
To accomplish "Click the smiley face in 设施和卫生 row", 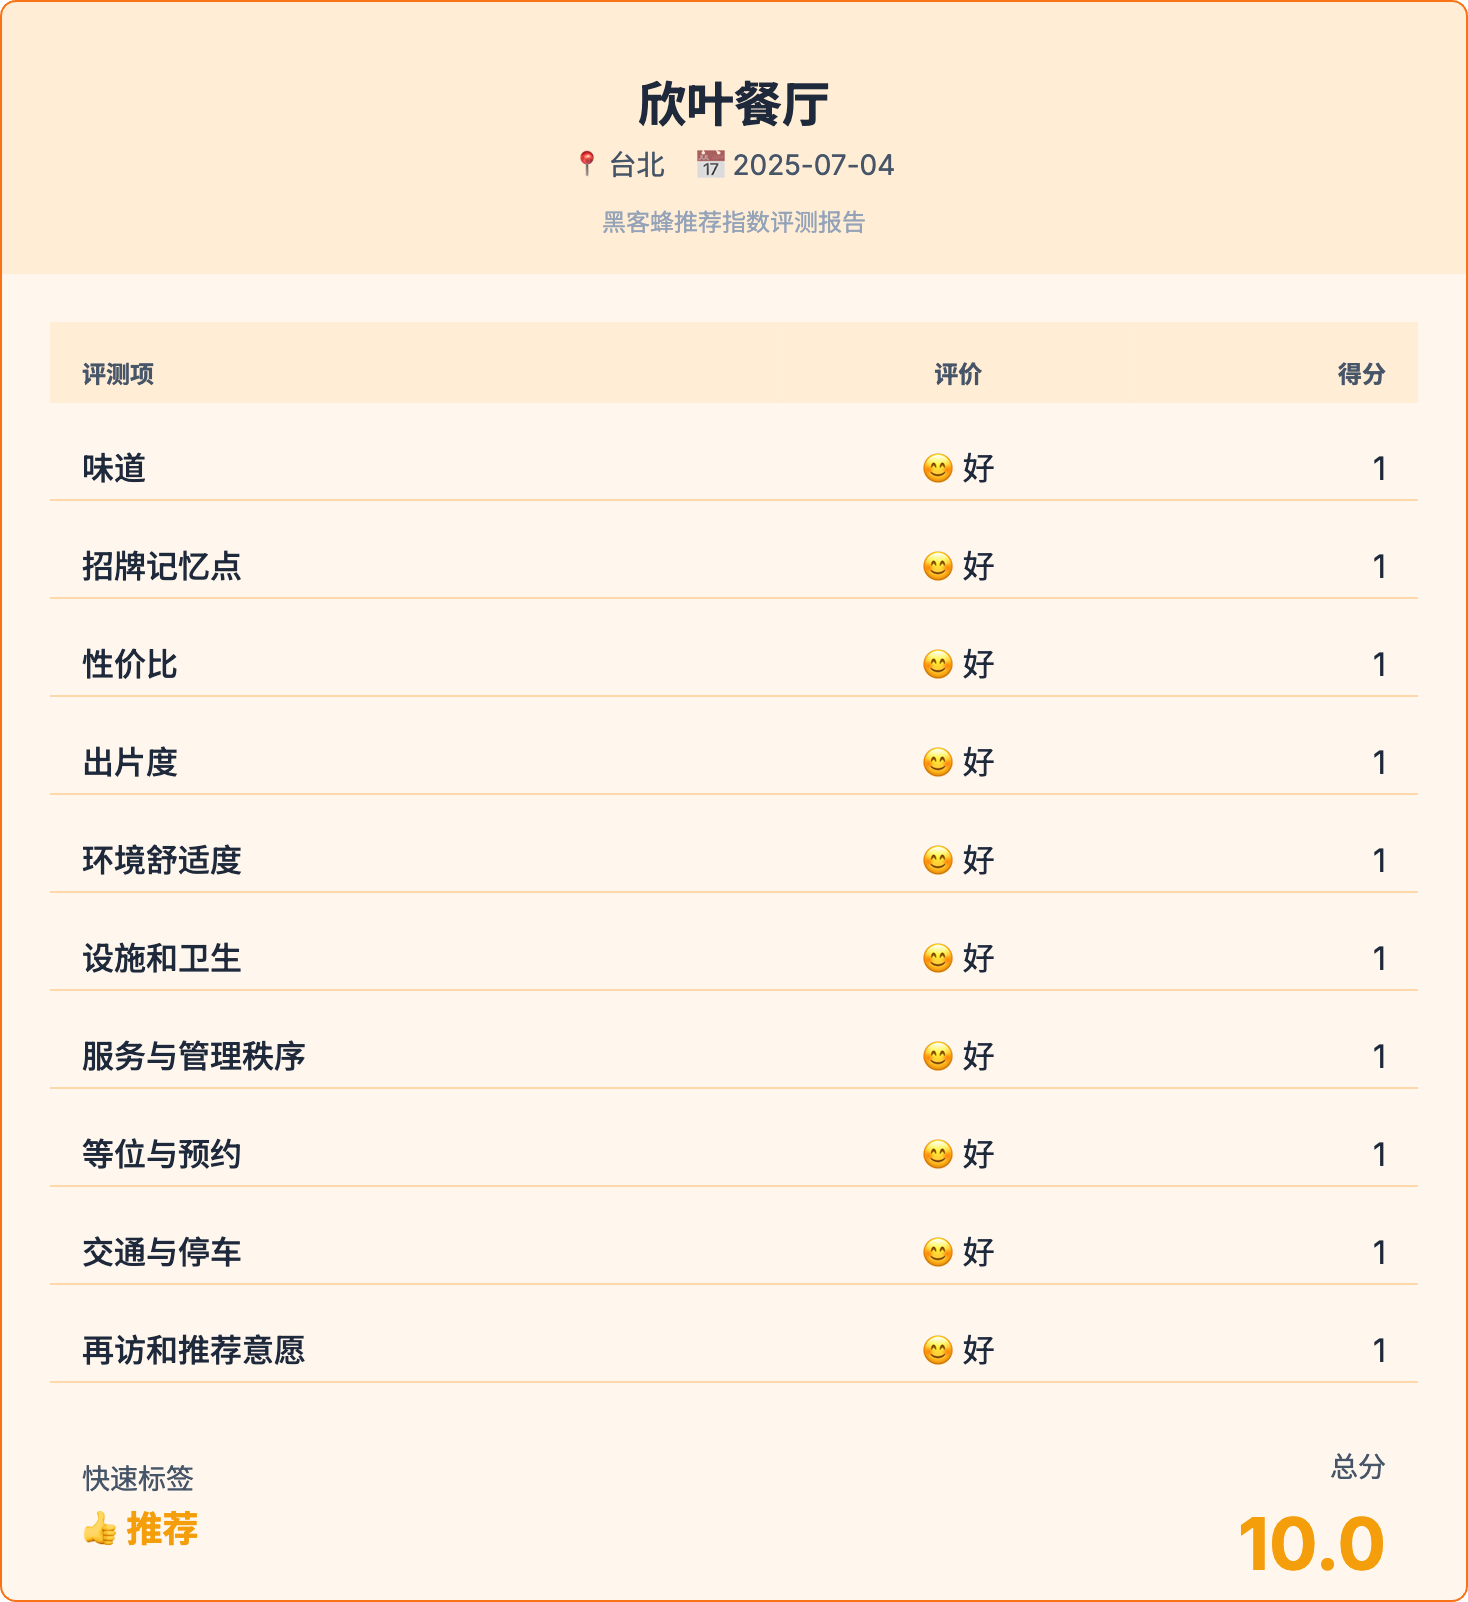I will pyautogui.click(x=937, y=958).
